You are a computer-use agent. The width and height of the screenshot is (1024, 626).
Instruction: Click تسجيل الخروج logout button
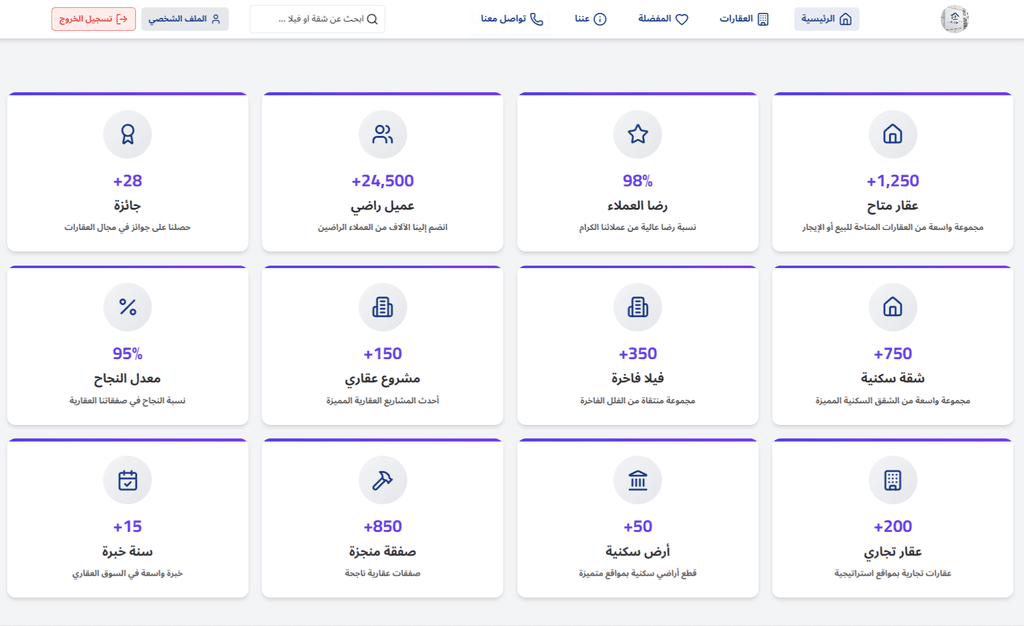pyautogui.click(x=93, y=19)
